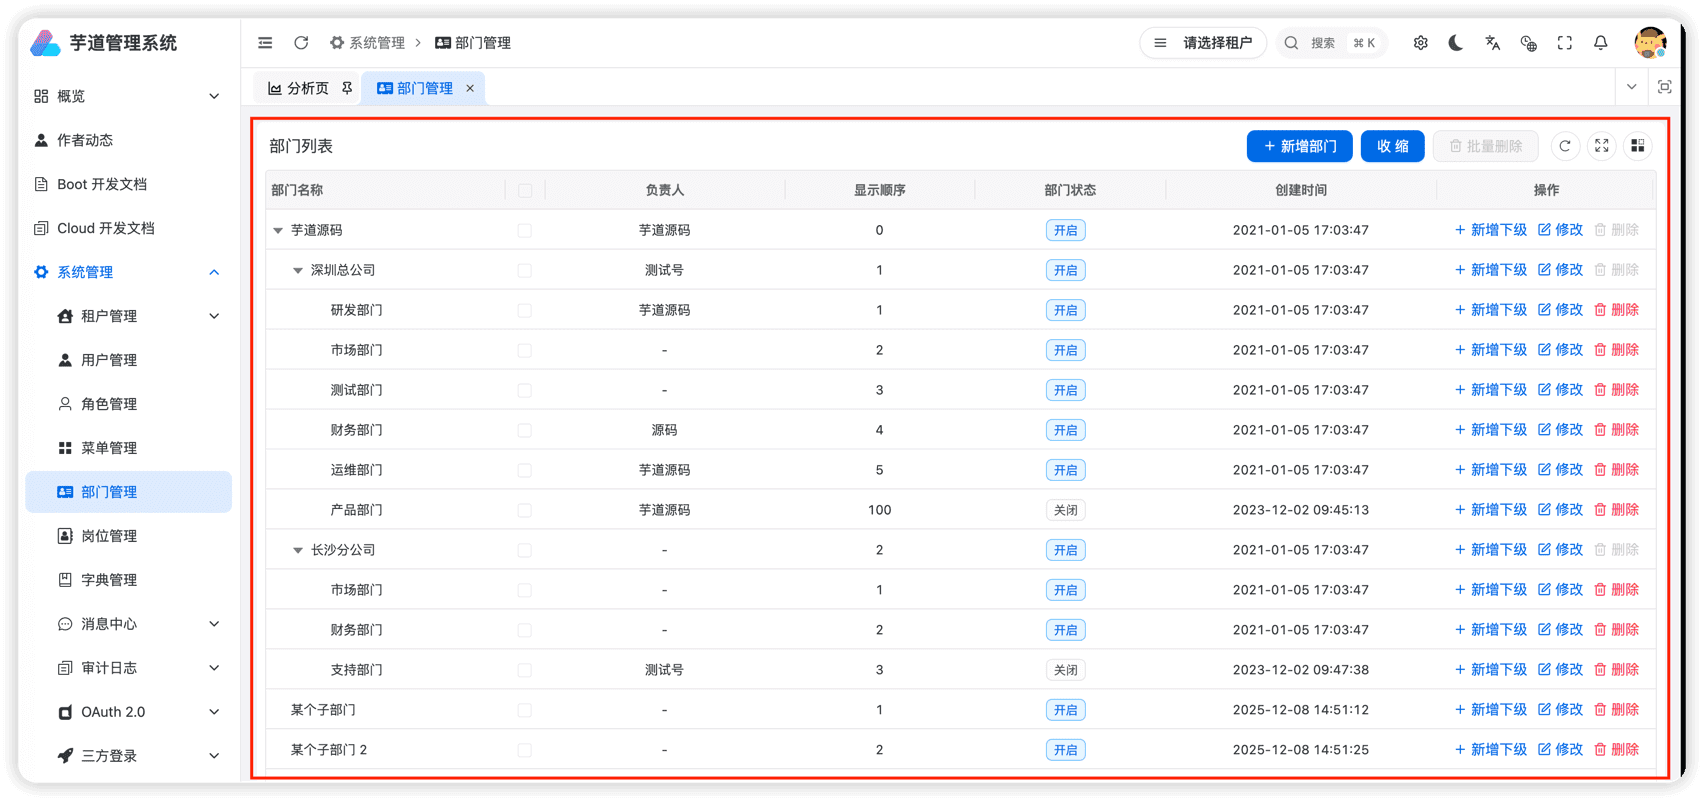Check the box for 深圳总公司 row

(525, 270)
